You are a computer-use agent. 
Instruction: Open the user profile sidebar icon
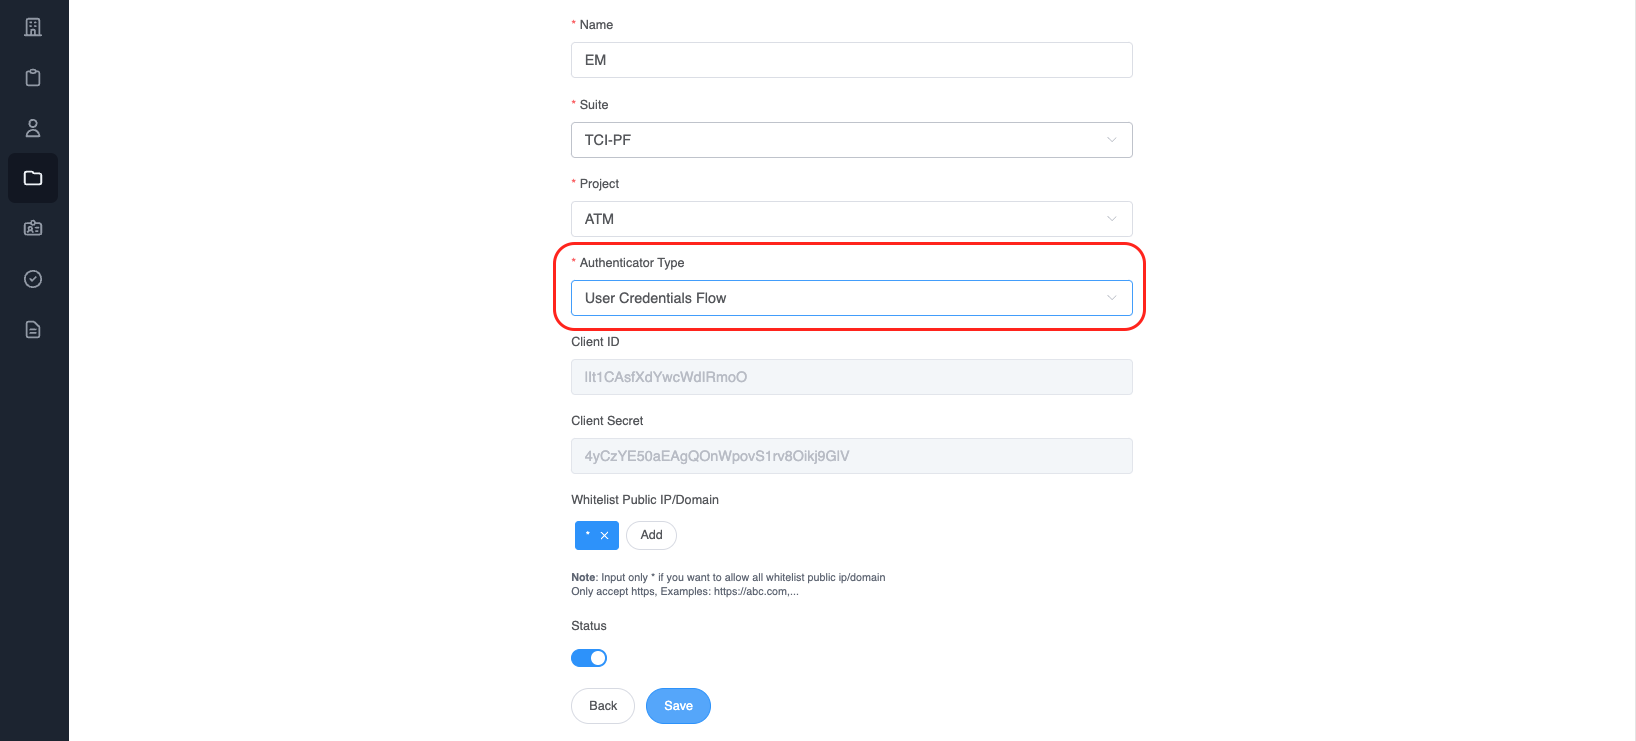click(x=33, y=128)
